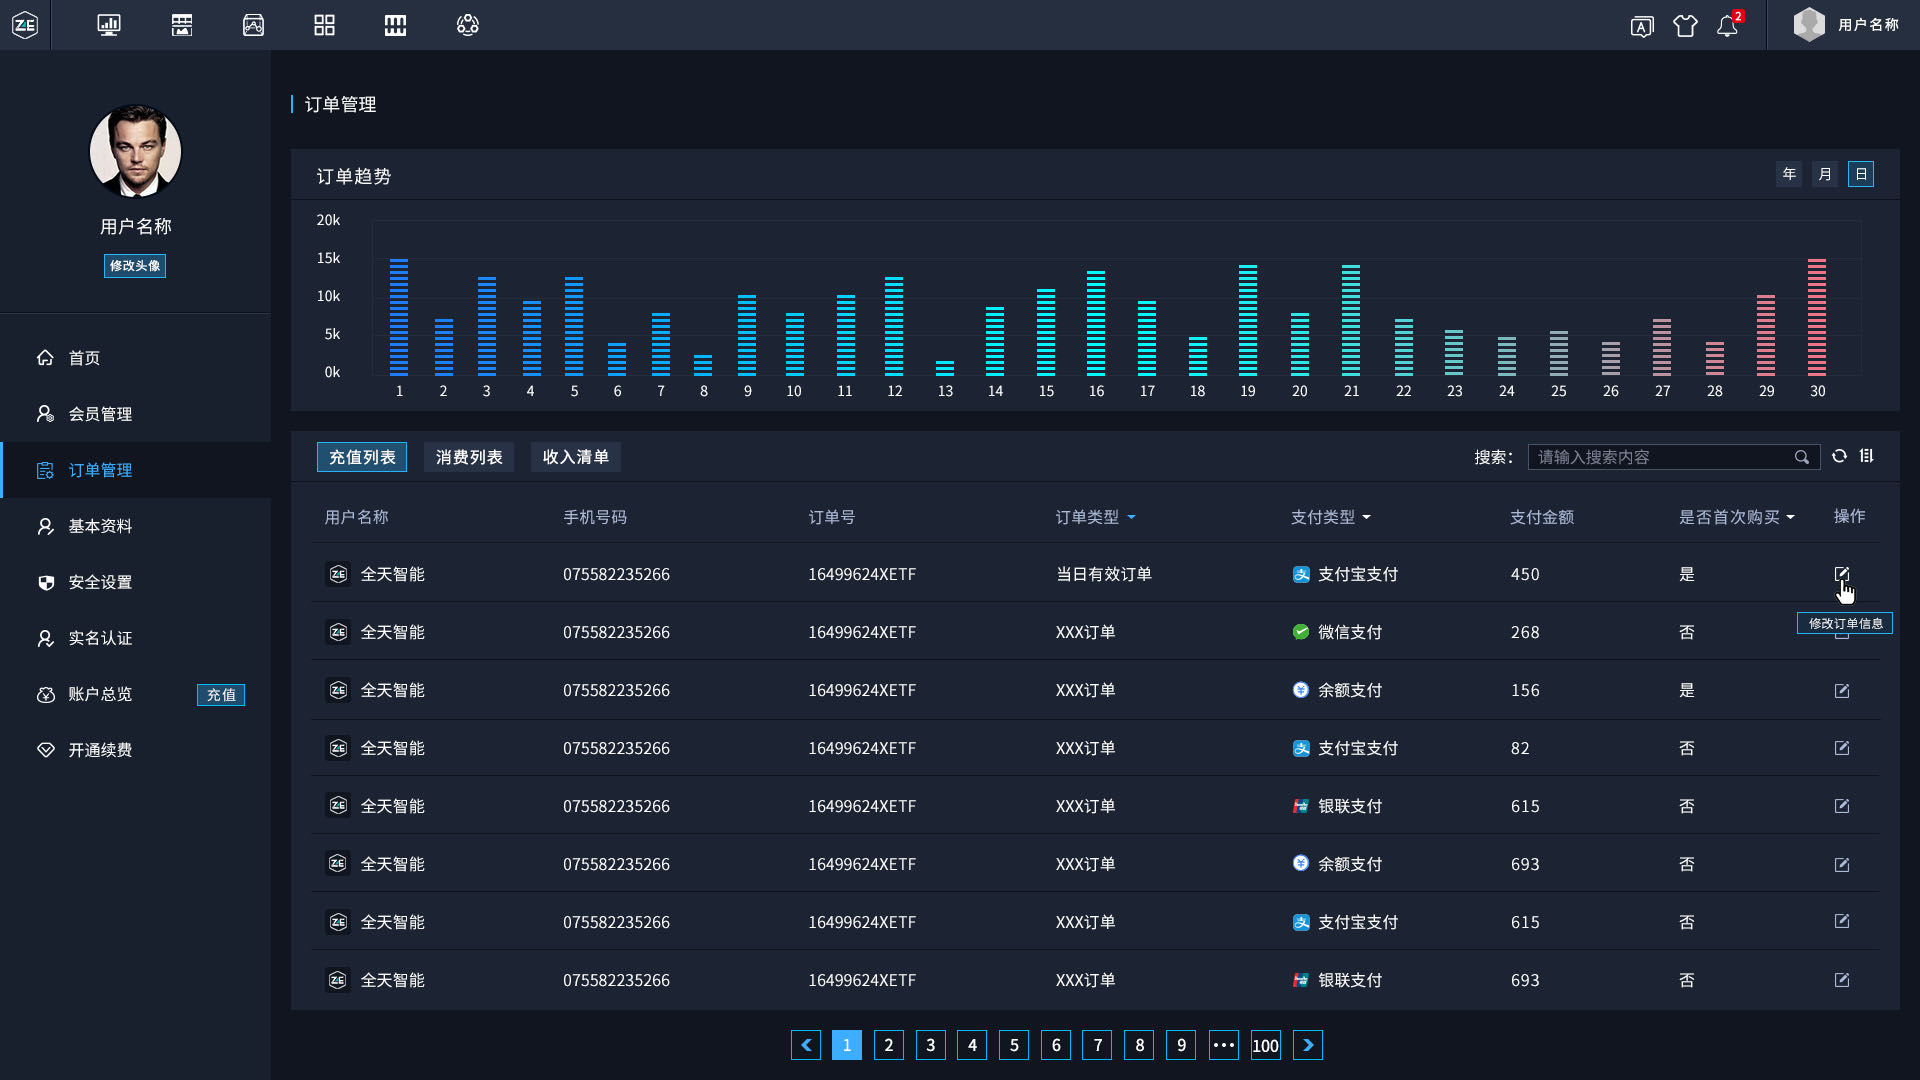Switch trend chart to 年 view
Screen dimensions: 1920x1080
point(1789,174)
